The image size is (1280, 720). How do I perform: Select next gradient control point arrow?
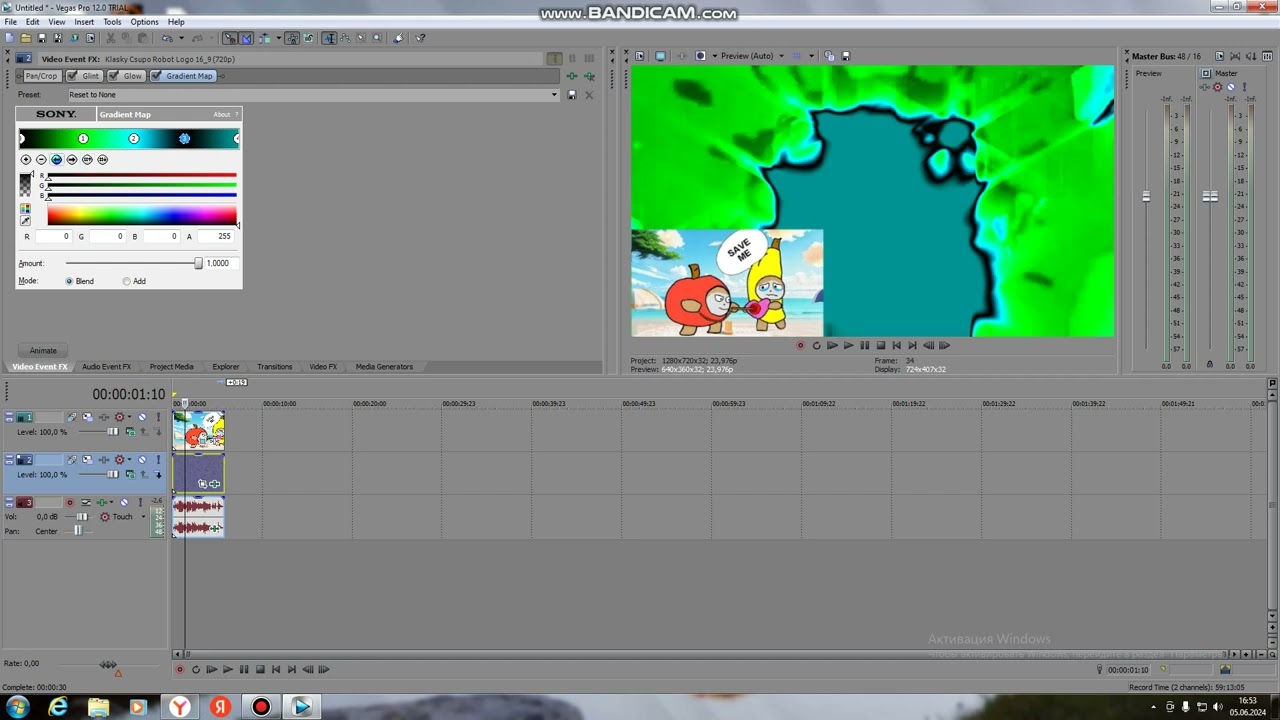[x=71, y=160]
